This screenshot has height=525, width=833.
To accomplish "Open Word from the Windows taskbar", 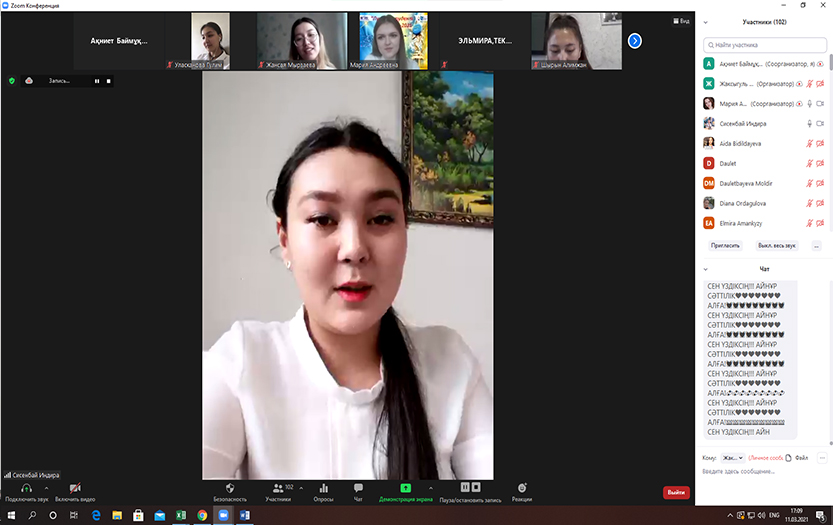I will click(243, 515).
